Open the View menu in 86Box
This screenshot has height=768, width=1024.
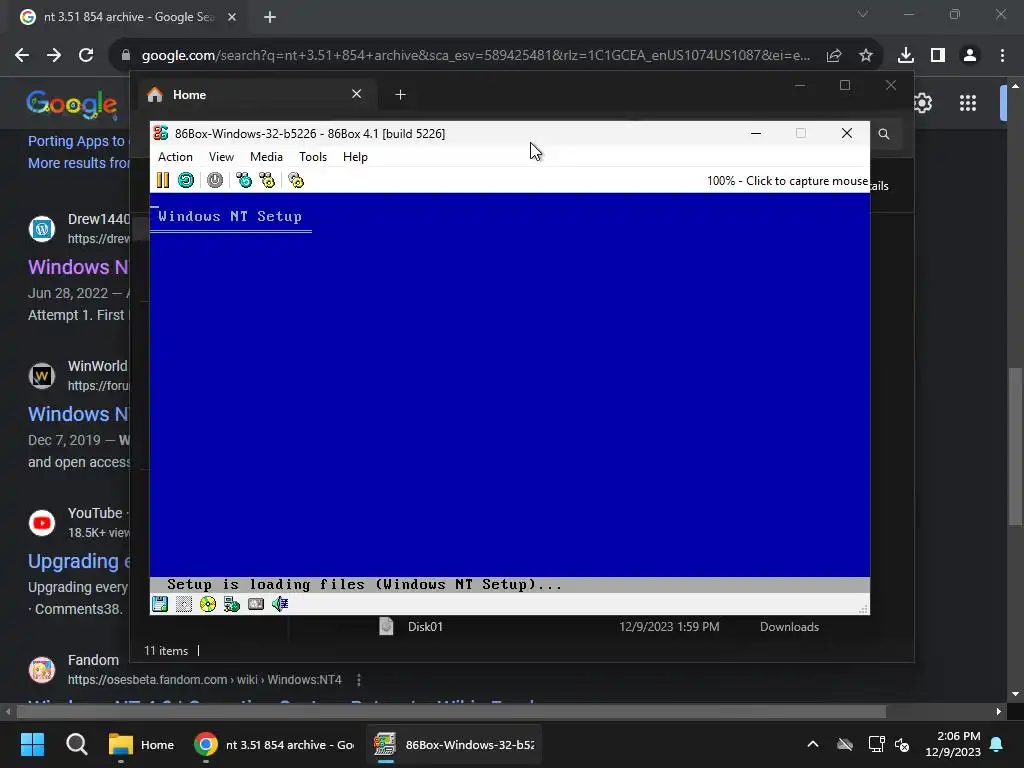point(221,157)
